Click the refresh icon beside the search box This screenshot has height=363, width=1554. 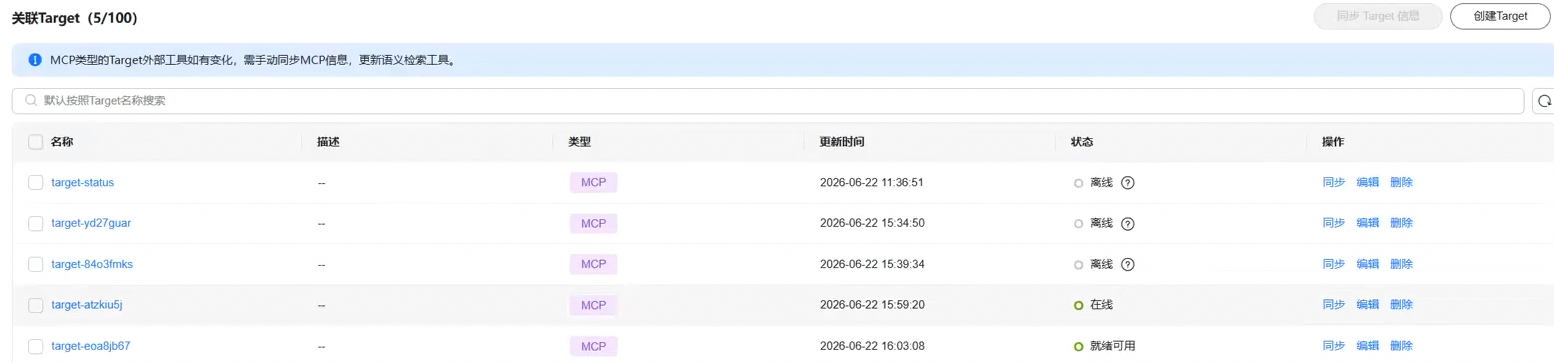tap(1544, 101)
